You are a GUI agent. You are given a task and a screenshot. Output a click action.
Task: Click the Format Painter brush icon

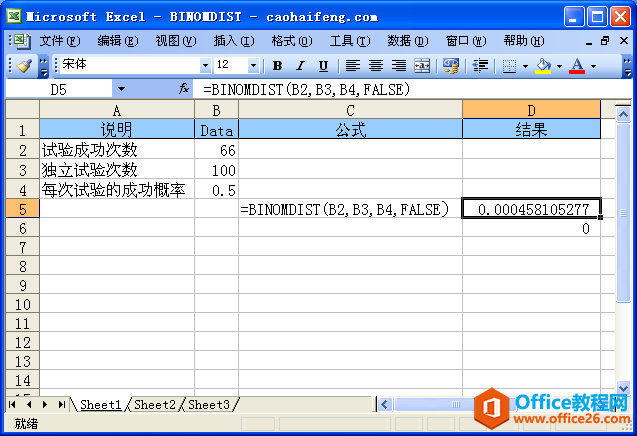[24, 65]
